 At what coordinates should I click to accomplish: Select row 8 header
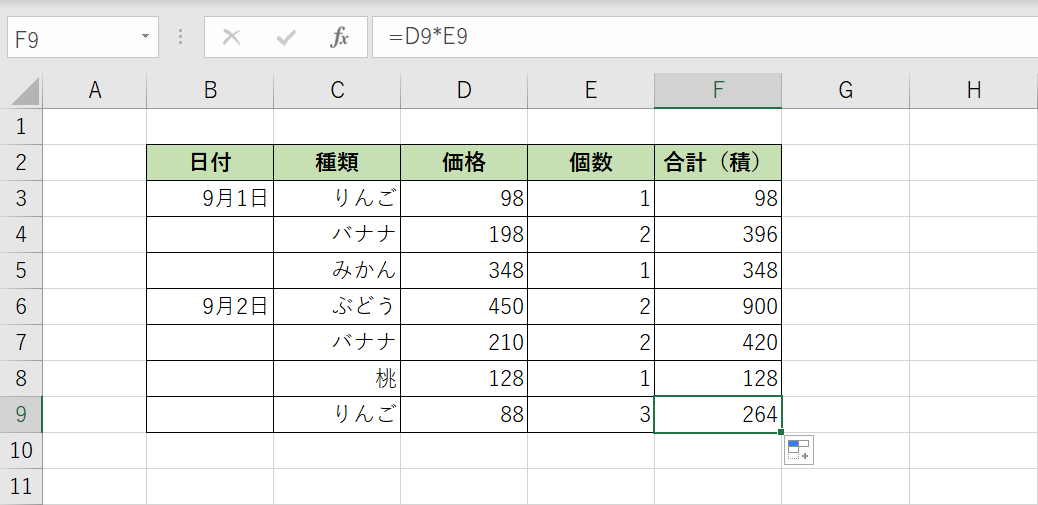21,379
